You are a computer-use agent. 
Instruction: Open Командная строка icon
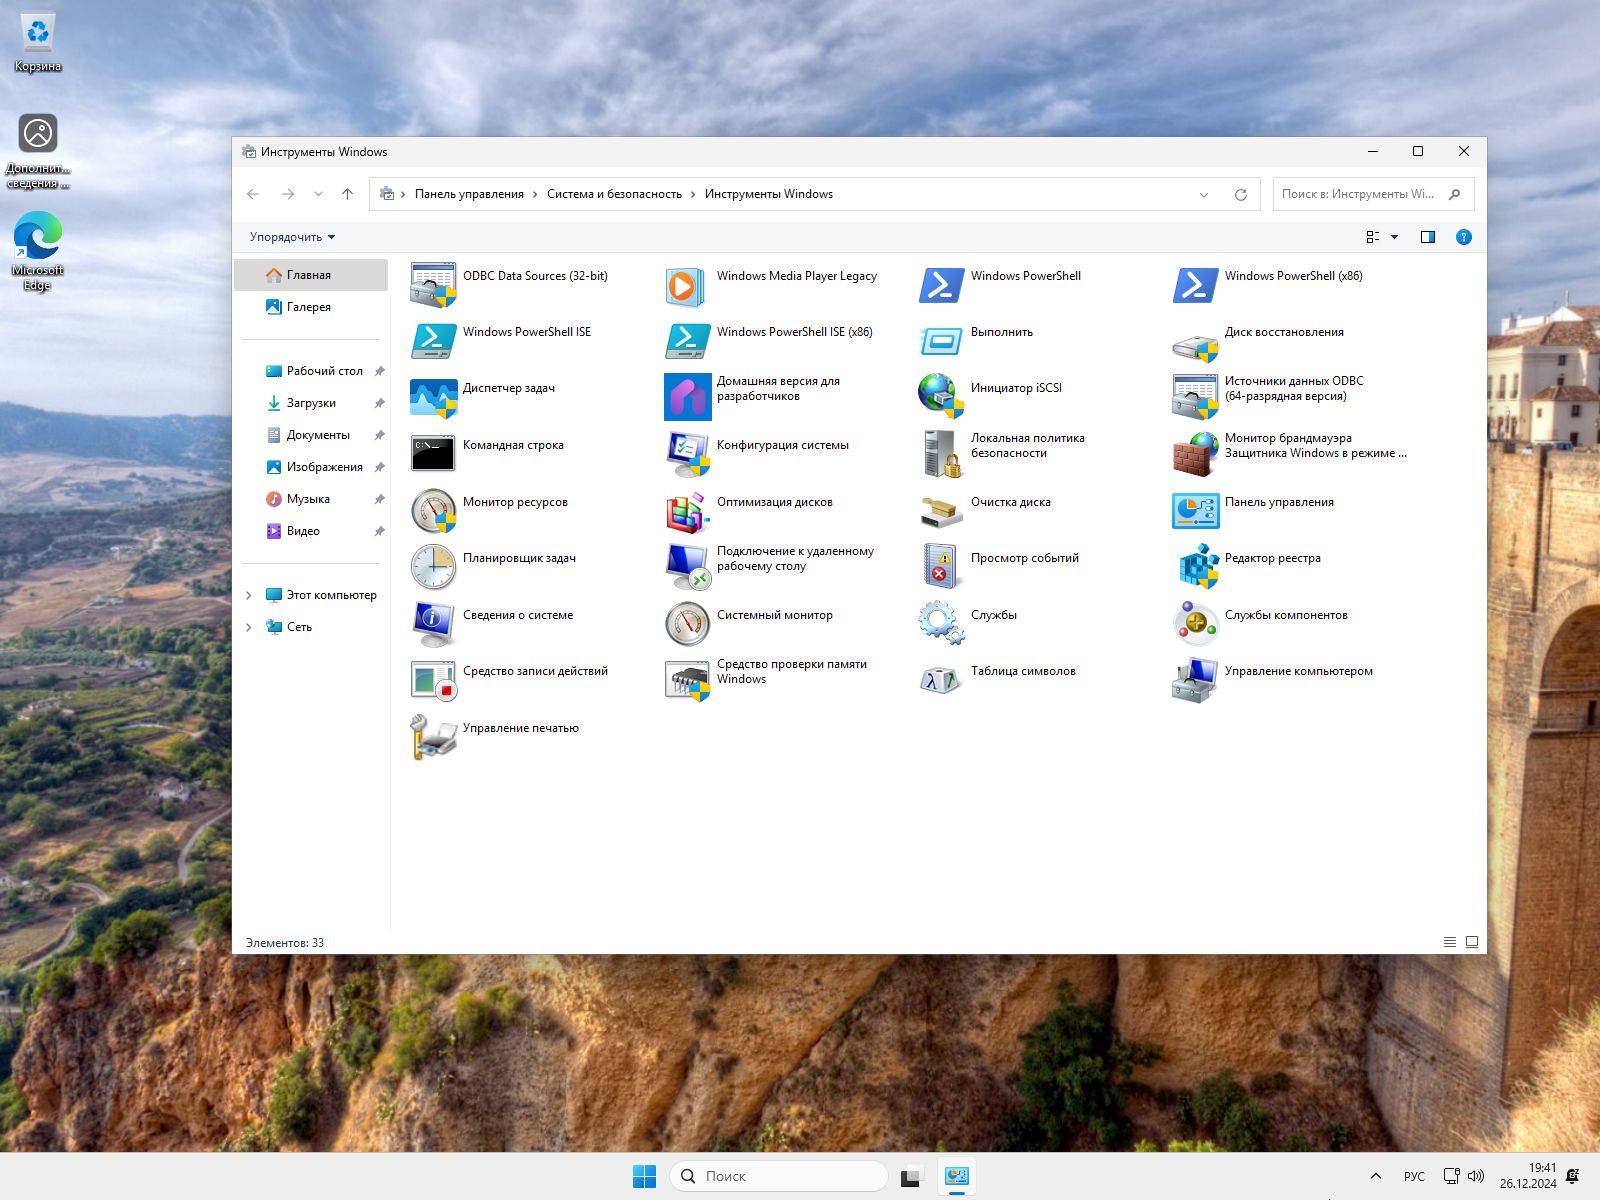tap(433, 454)
